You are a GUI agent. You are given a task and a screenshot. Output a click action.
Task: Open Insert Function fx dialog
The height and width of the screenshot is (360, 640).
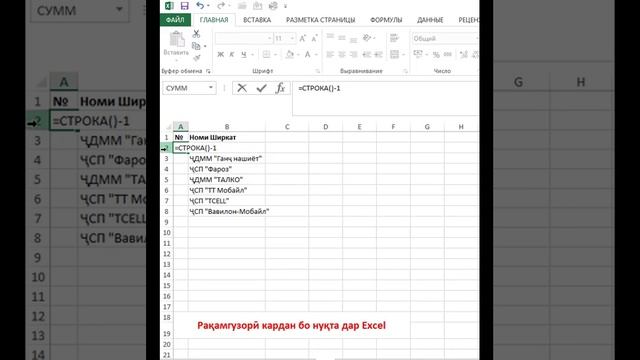[x=280, y=88]
